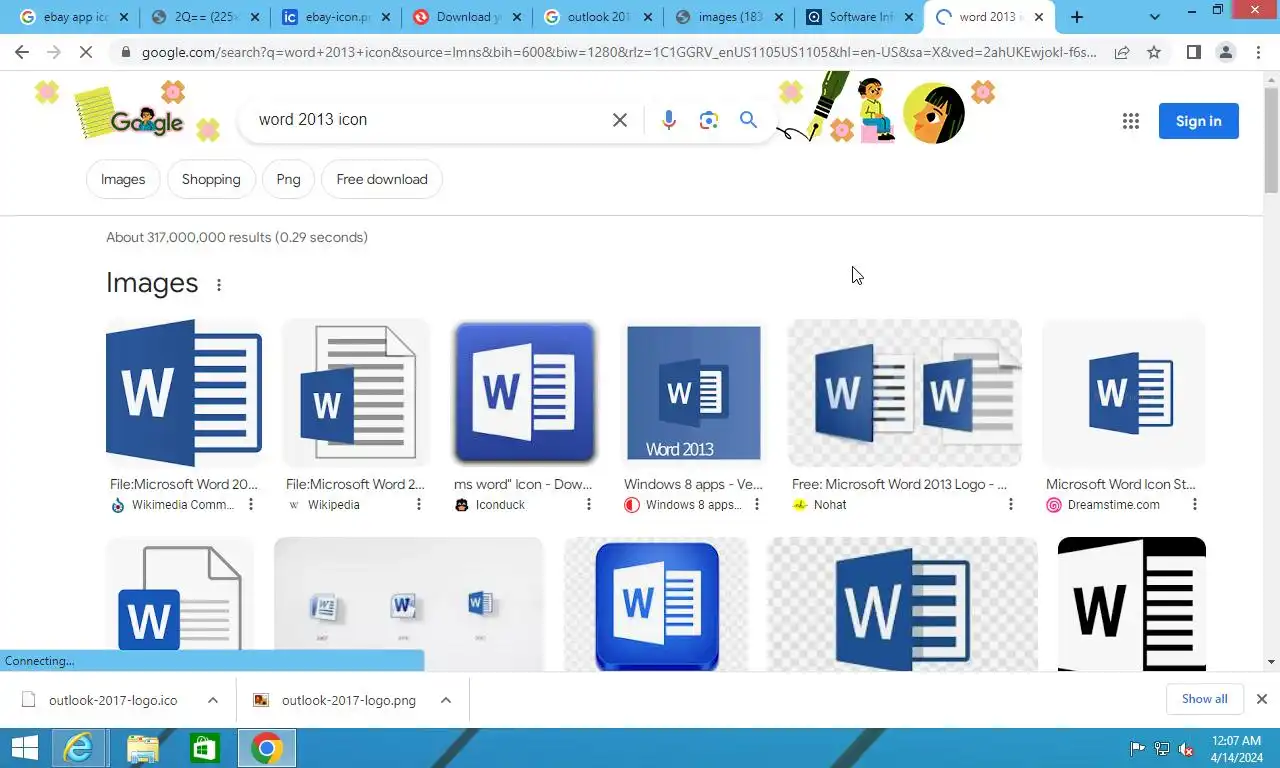Open Windows Store from taskbar

point(204,748)
